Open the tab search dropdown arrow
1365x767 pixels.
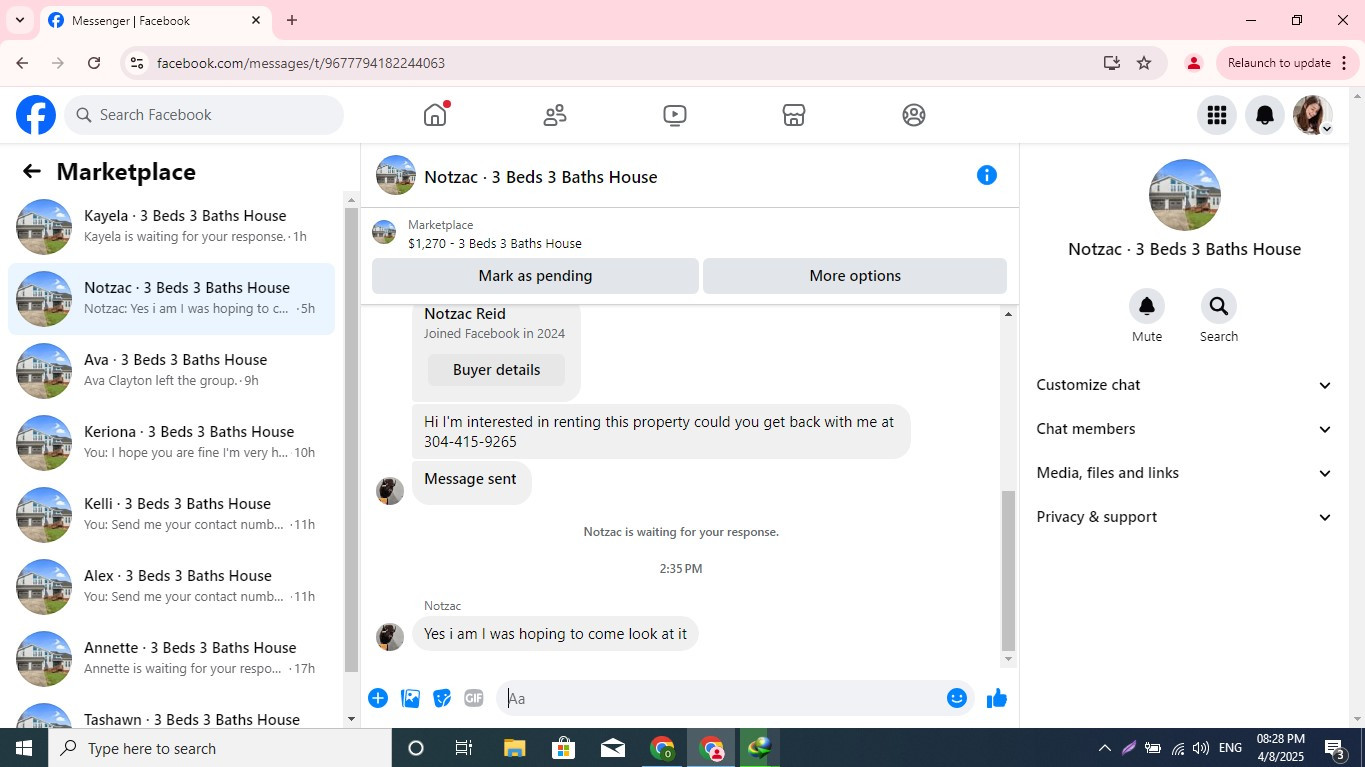(x=19, y=20)
